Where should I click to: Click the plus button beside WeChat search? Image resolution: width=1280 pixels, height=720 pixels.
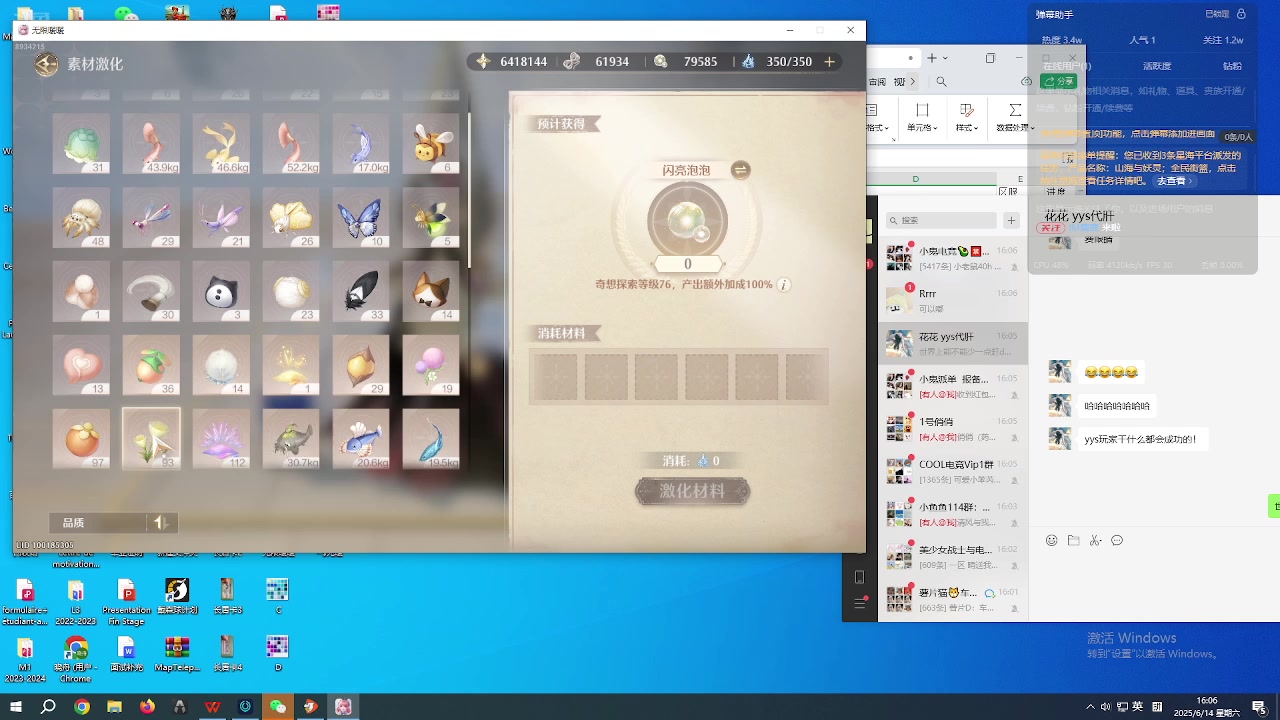pos(1012,220)
